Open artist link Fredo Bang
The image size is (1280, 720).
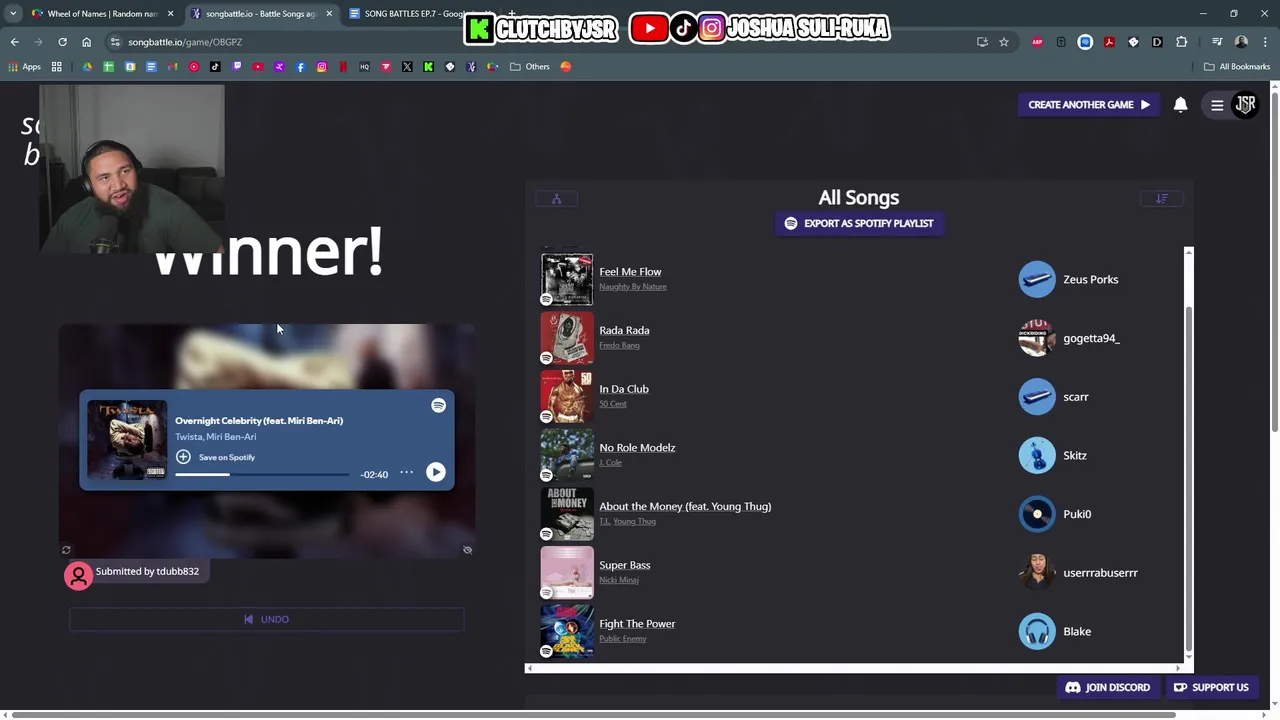point(619,345)
